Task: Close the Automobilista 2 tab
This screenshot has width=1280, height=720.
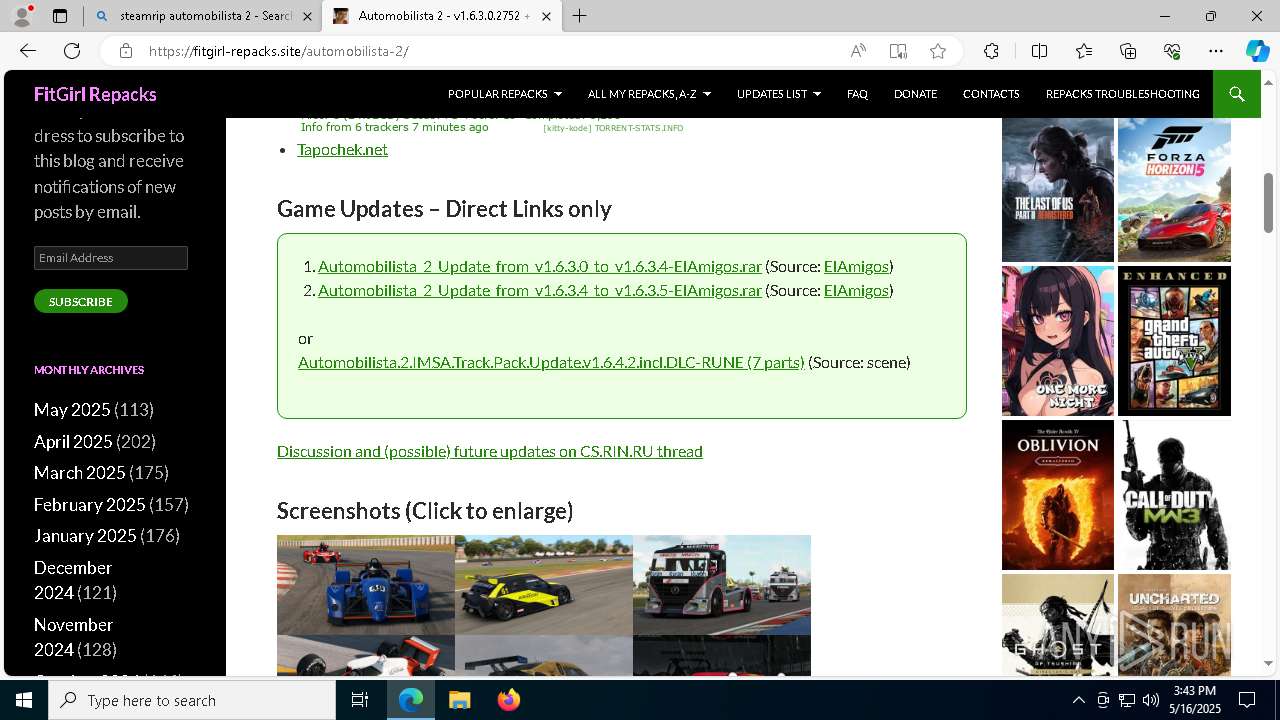Action: [546, 16]
